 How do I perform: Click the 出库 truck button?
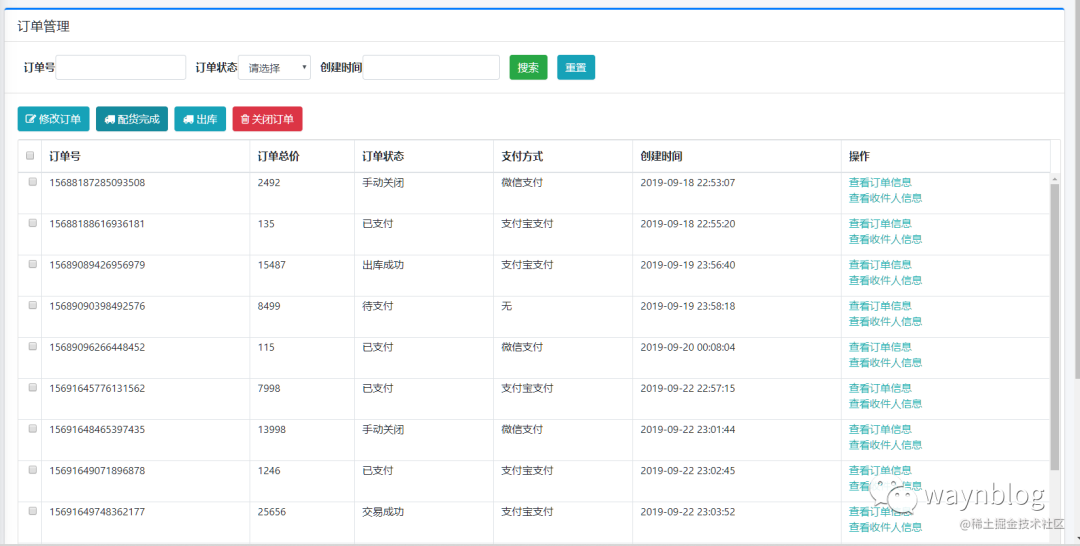pyautogui.click(x=200, y=119)
